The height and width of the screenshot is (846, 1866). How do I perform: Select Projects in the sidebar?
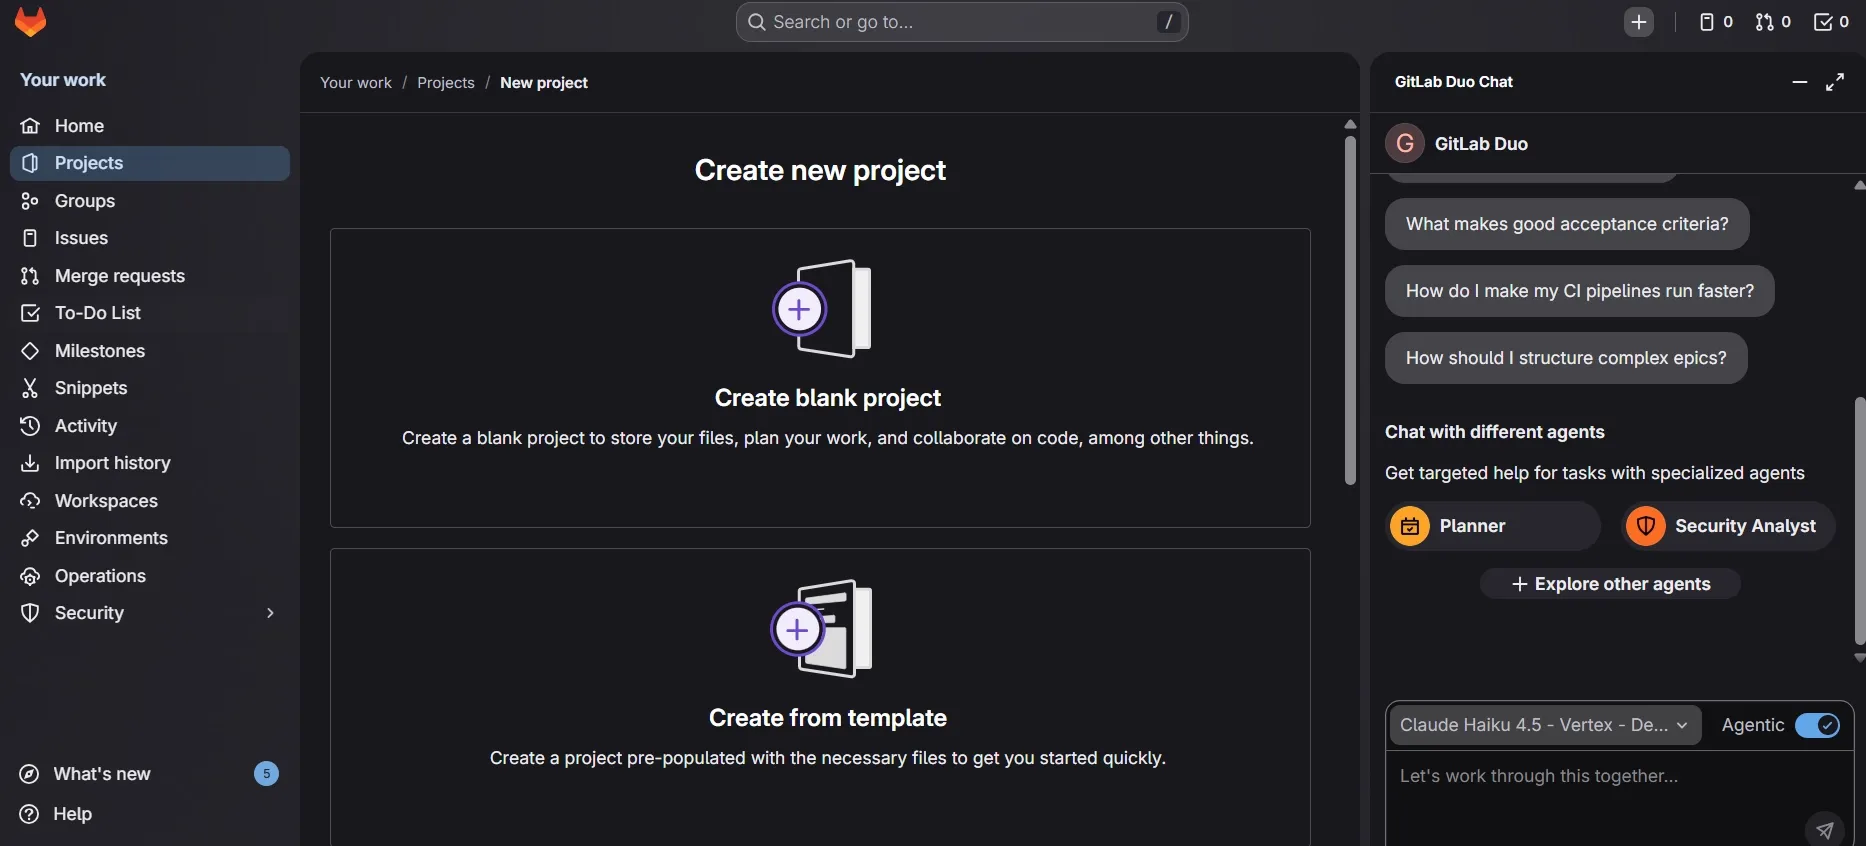click(x=150, y=163)
